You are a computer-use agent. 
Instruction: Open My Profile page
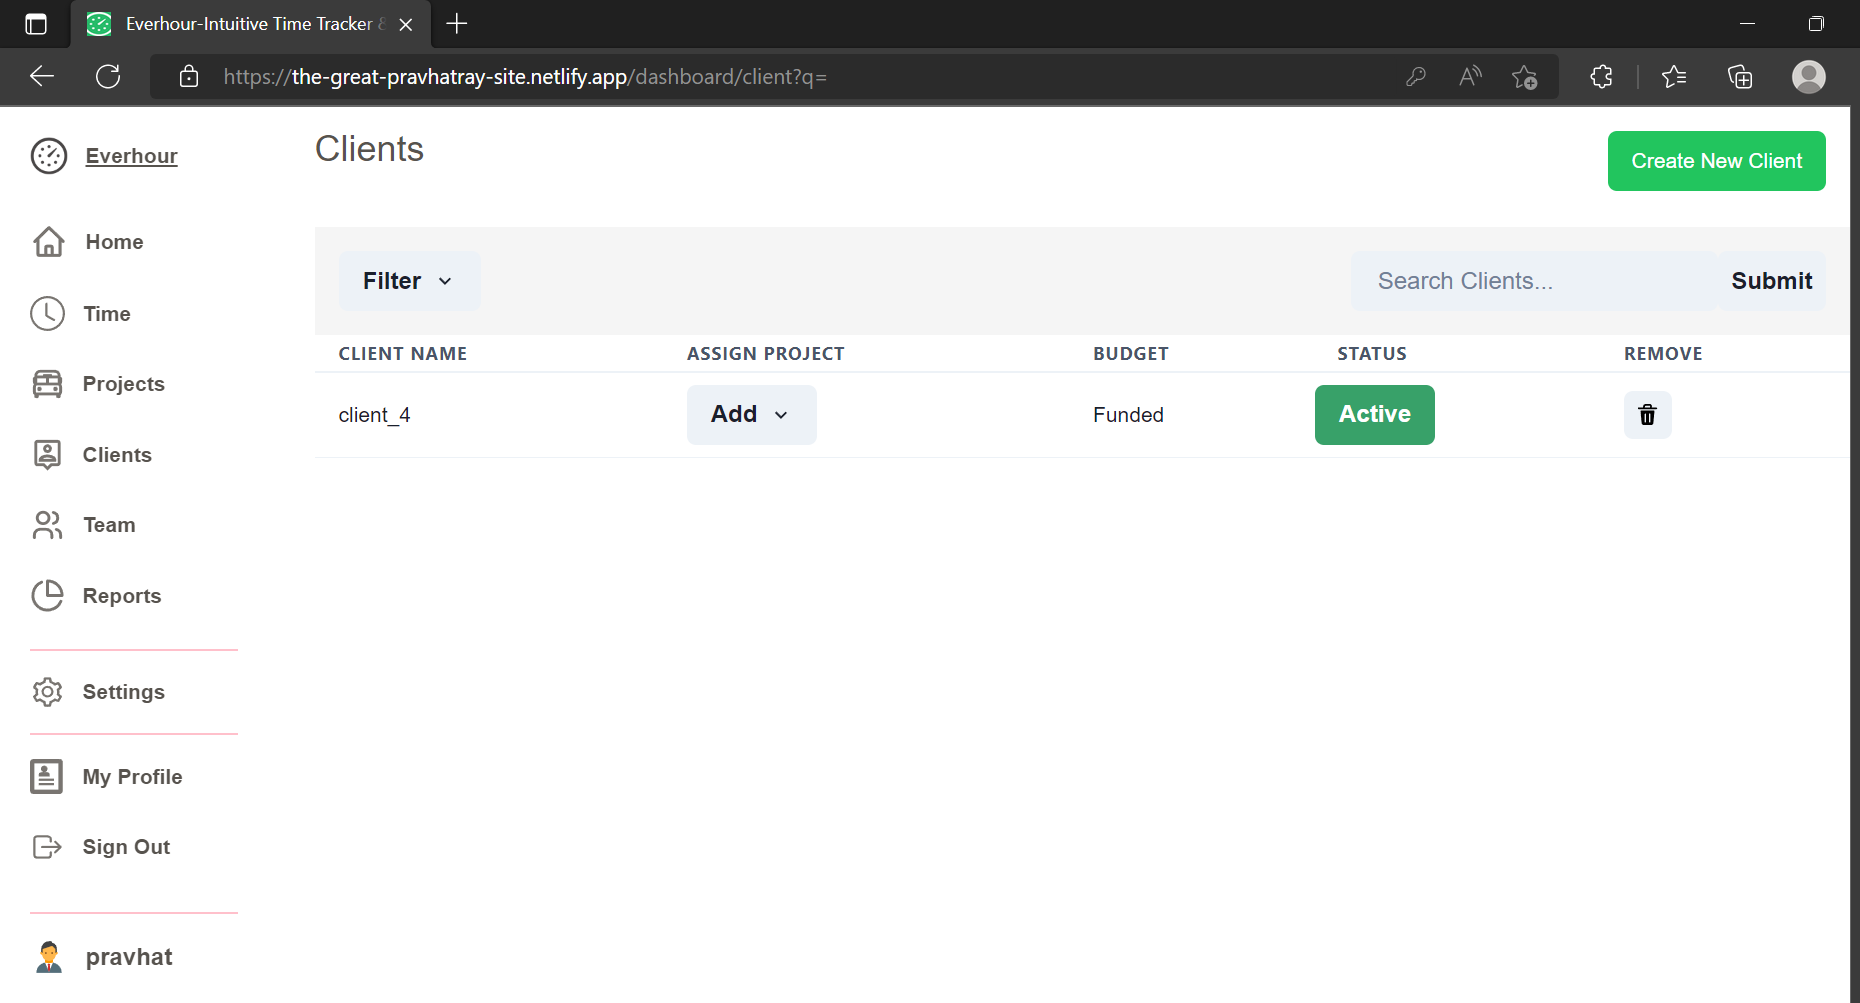pos(132,777)
